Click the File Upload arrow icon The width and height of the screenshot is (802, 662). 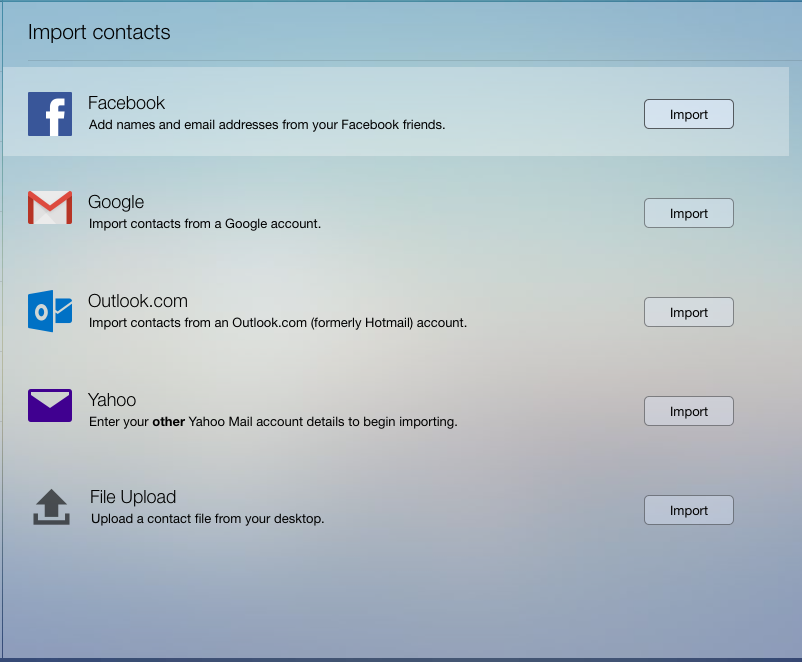[51, 507]
